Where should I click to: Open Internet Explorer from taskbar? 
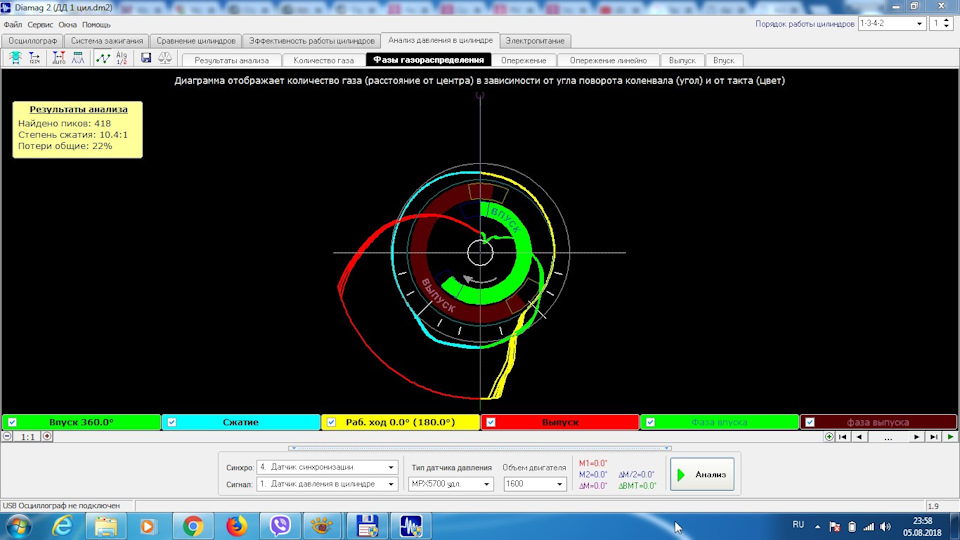coord(62,526)
